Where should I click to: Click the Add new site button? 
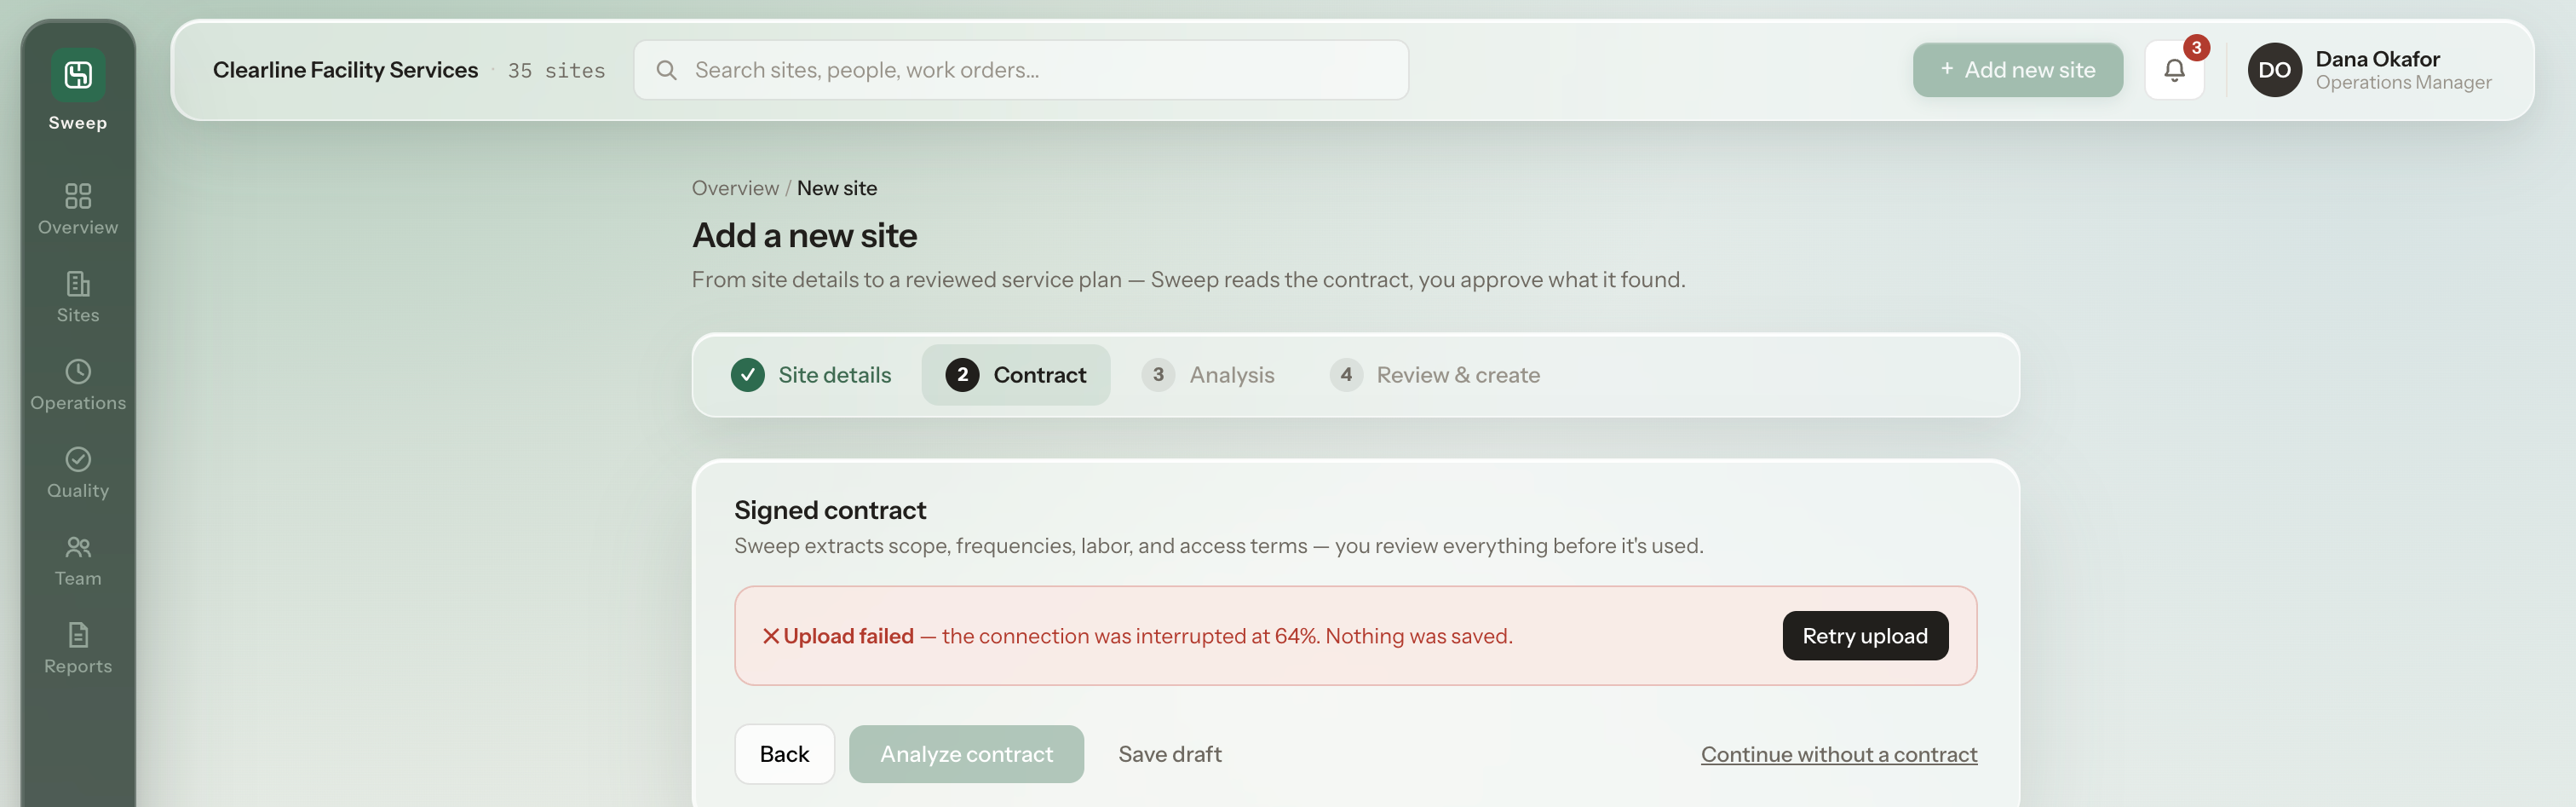[2017, 70]
